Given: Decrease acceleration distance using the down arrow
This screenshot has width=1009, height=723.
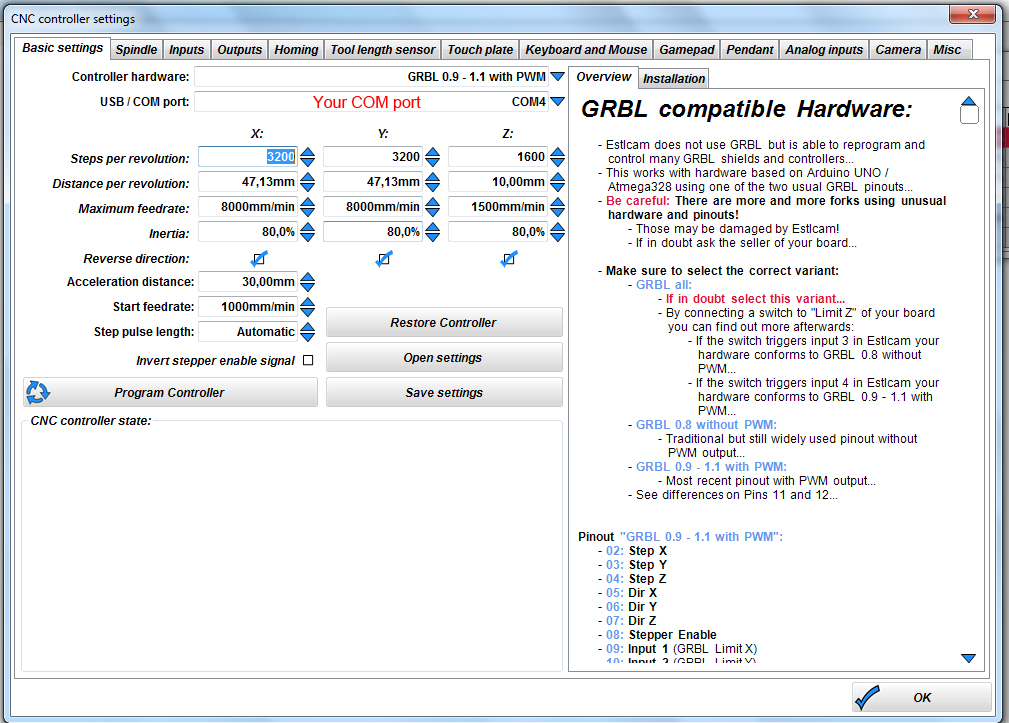Looking at the screenshot, I should [308, 288].
